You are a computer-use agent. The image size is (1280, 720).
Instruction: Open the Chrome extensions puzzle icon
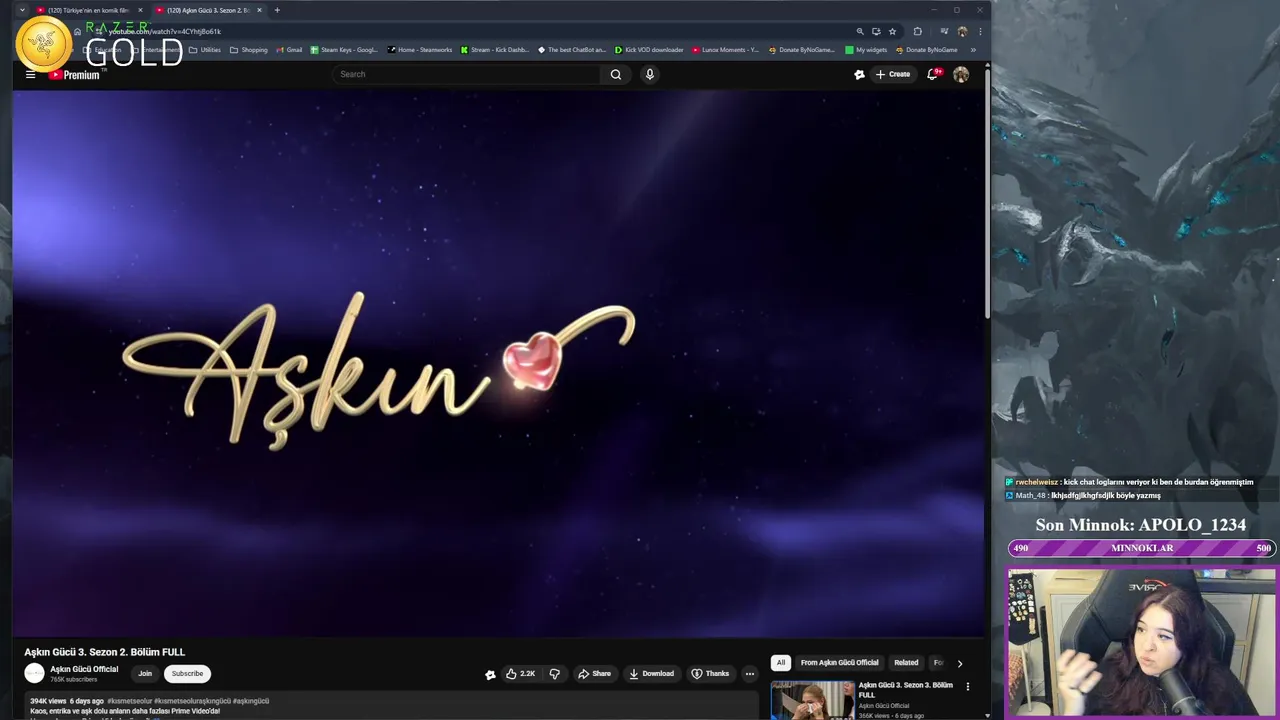coord(917,31)
